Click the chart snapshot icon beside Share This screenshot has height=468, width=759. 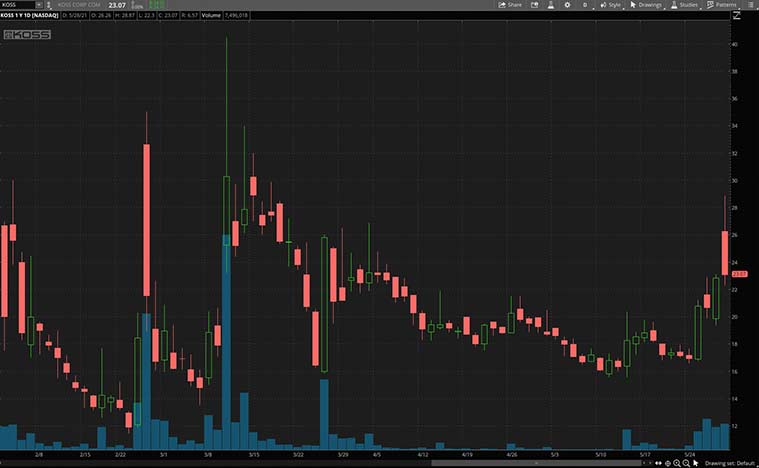pos(533,5)
